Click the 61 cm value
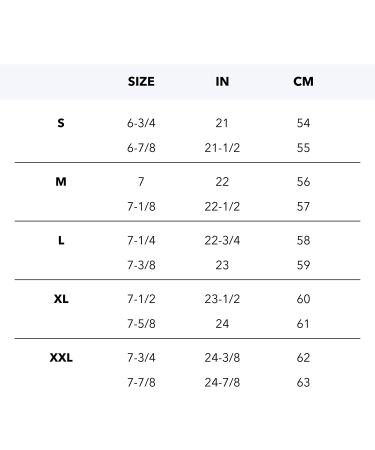375x450 pixels. tap(303, 324)
